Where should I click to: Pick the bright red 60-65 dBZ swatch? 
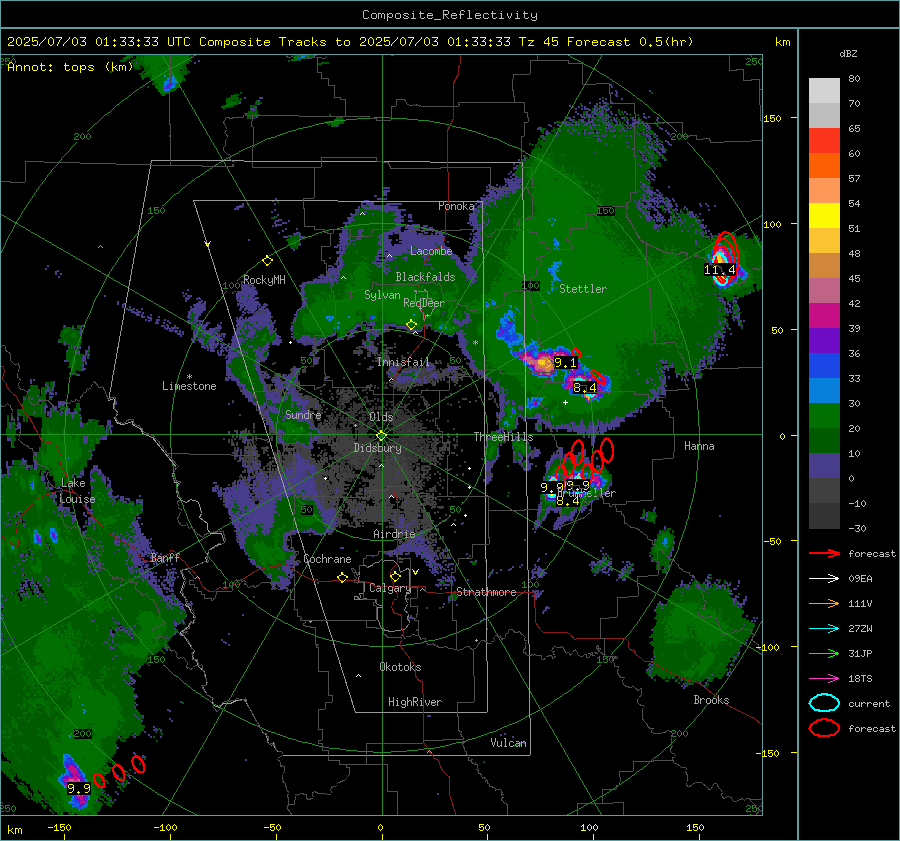(824, 141)
